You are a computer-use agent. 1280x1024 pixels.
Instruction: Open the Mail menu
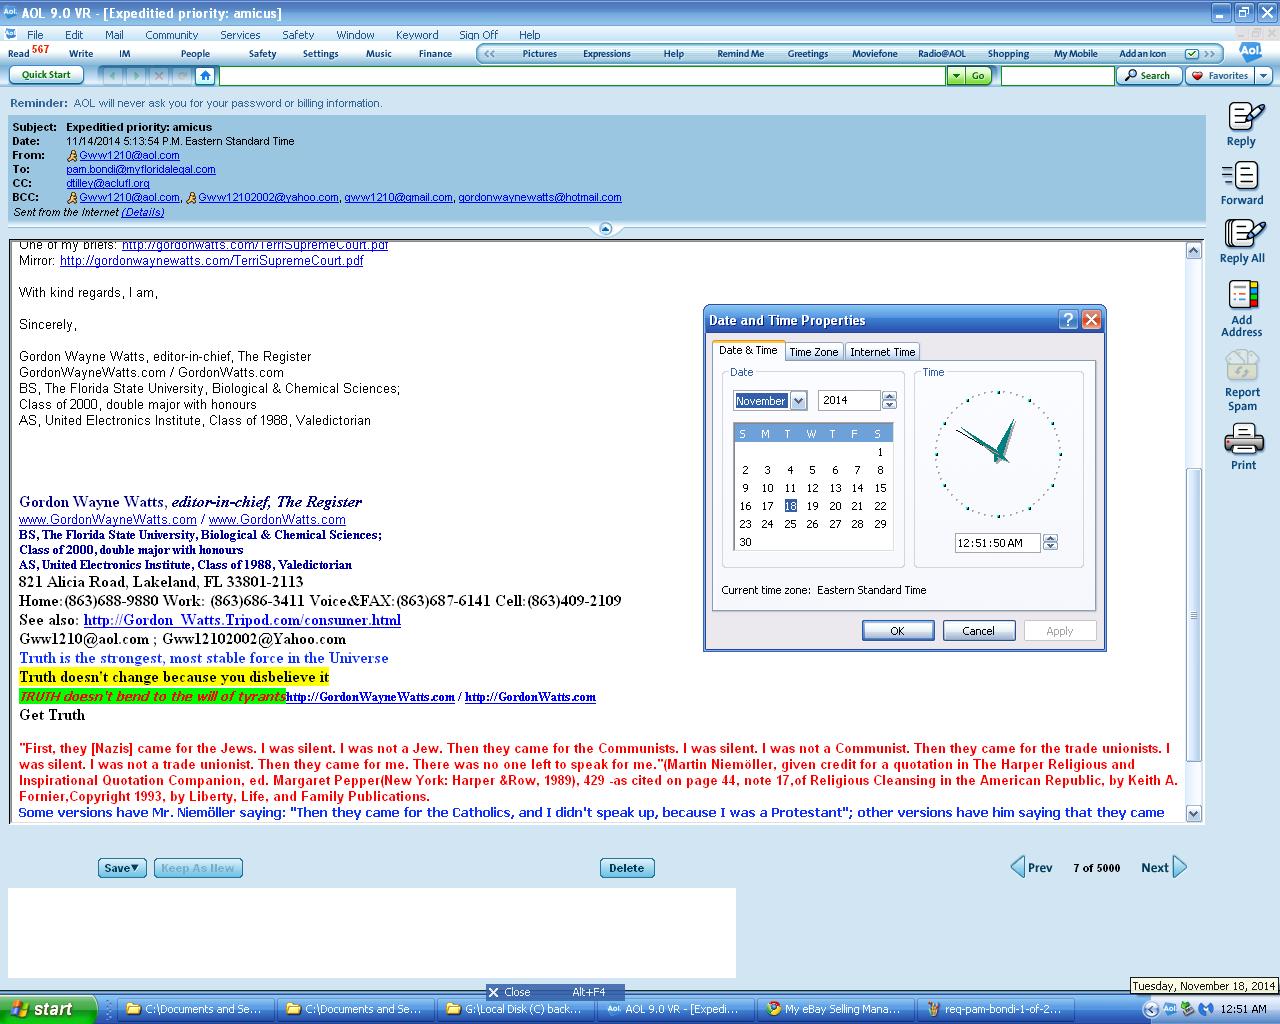114,34
